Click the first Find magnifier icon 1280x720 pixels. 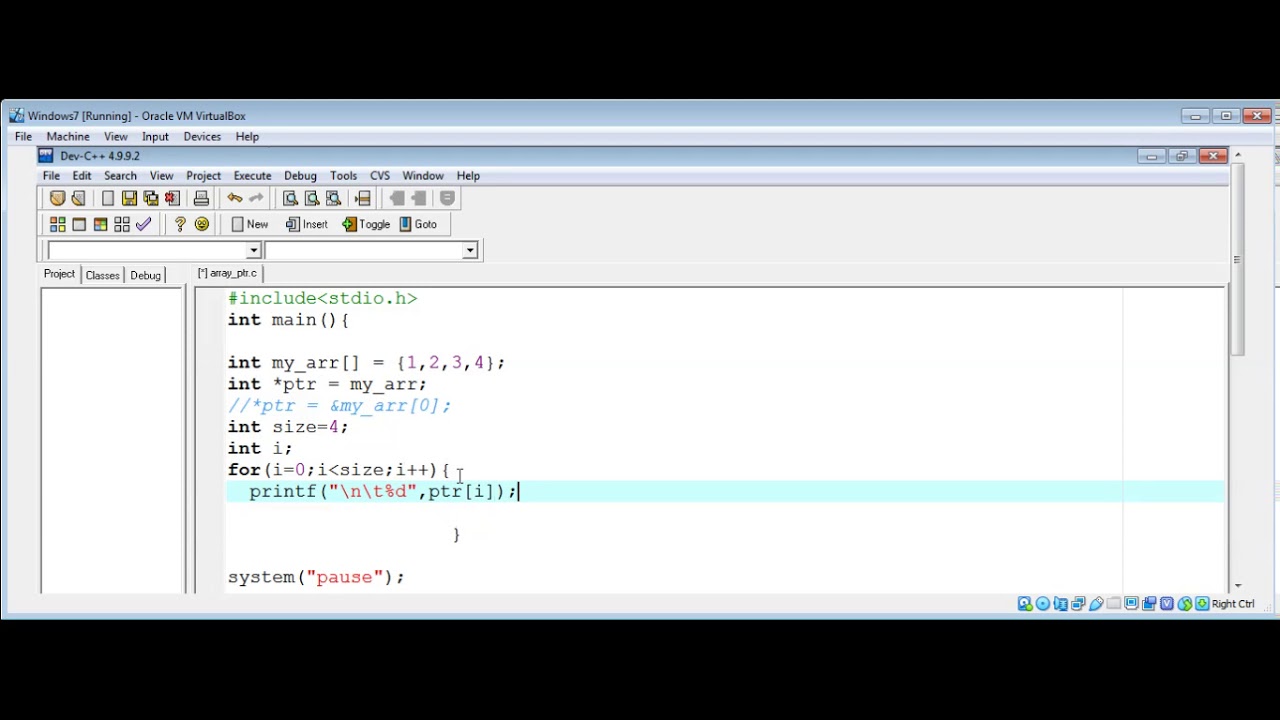(x=290, y=198)
